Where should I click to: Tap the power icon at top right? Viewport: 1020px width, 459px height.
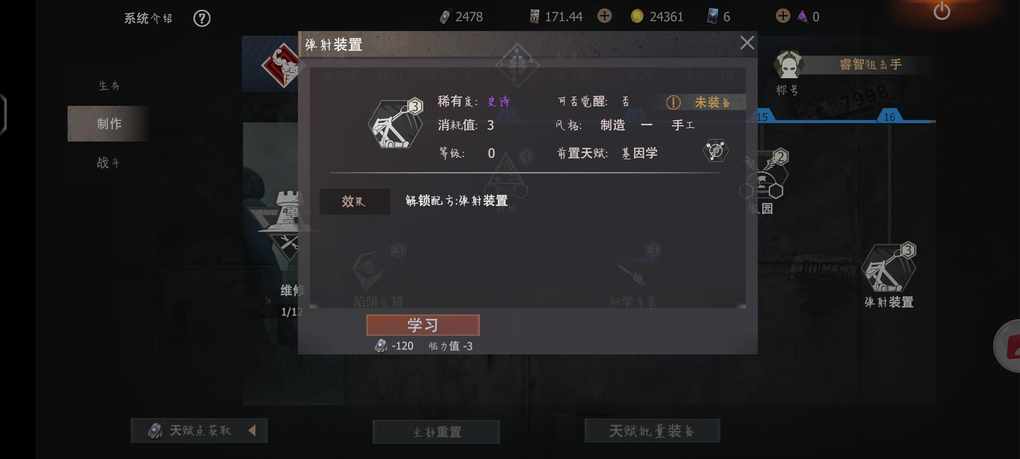pos(941,10)
